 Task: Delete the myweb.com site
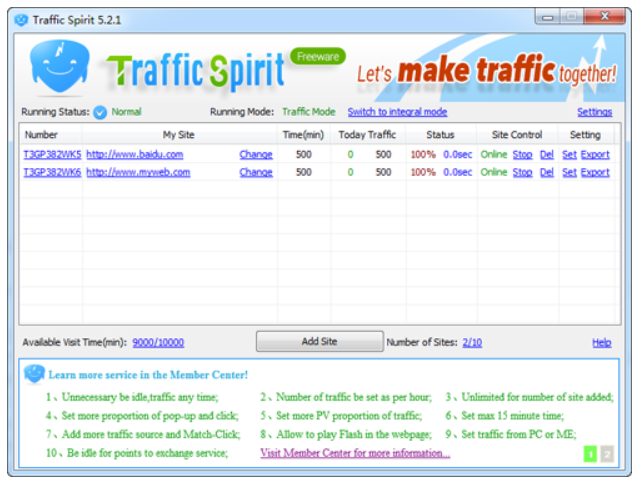coord(547,172)
